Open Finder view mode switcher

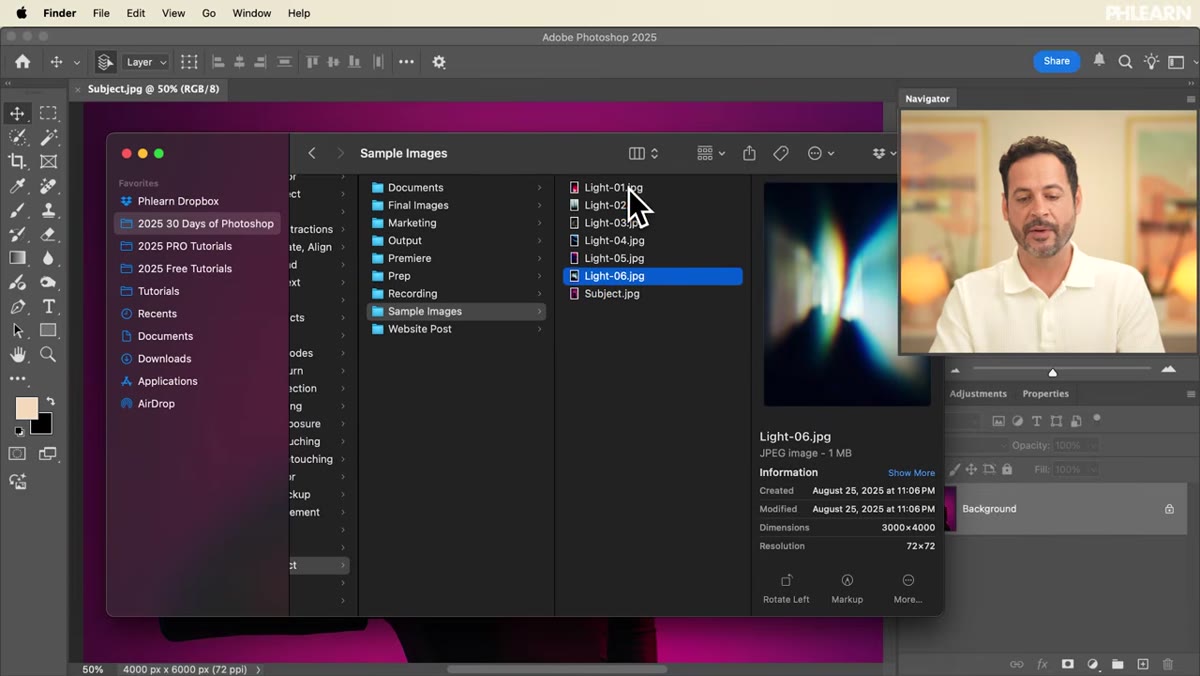pos(643,153)
